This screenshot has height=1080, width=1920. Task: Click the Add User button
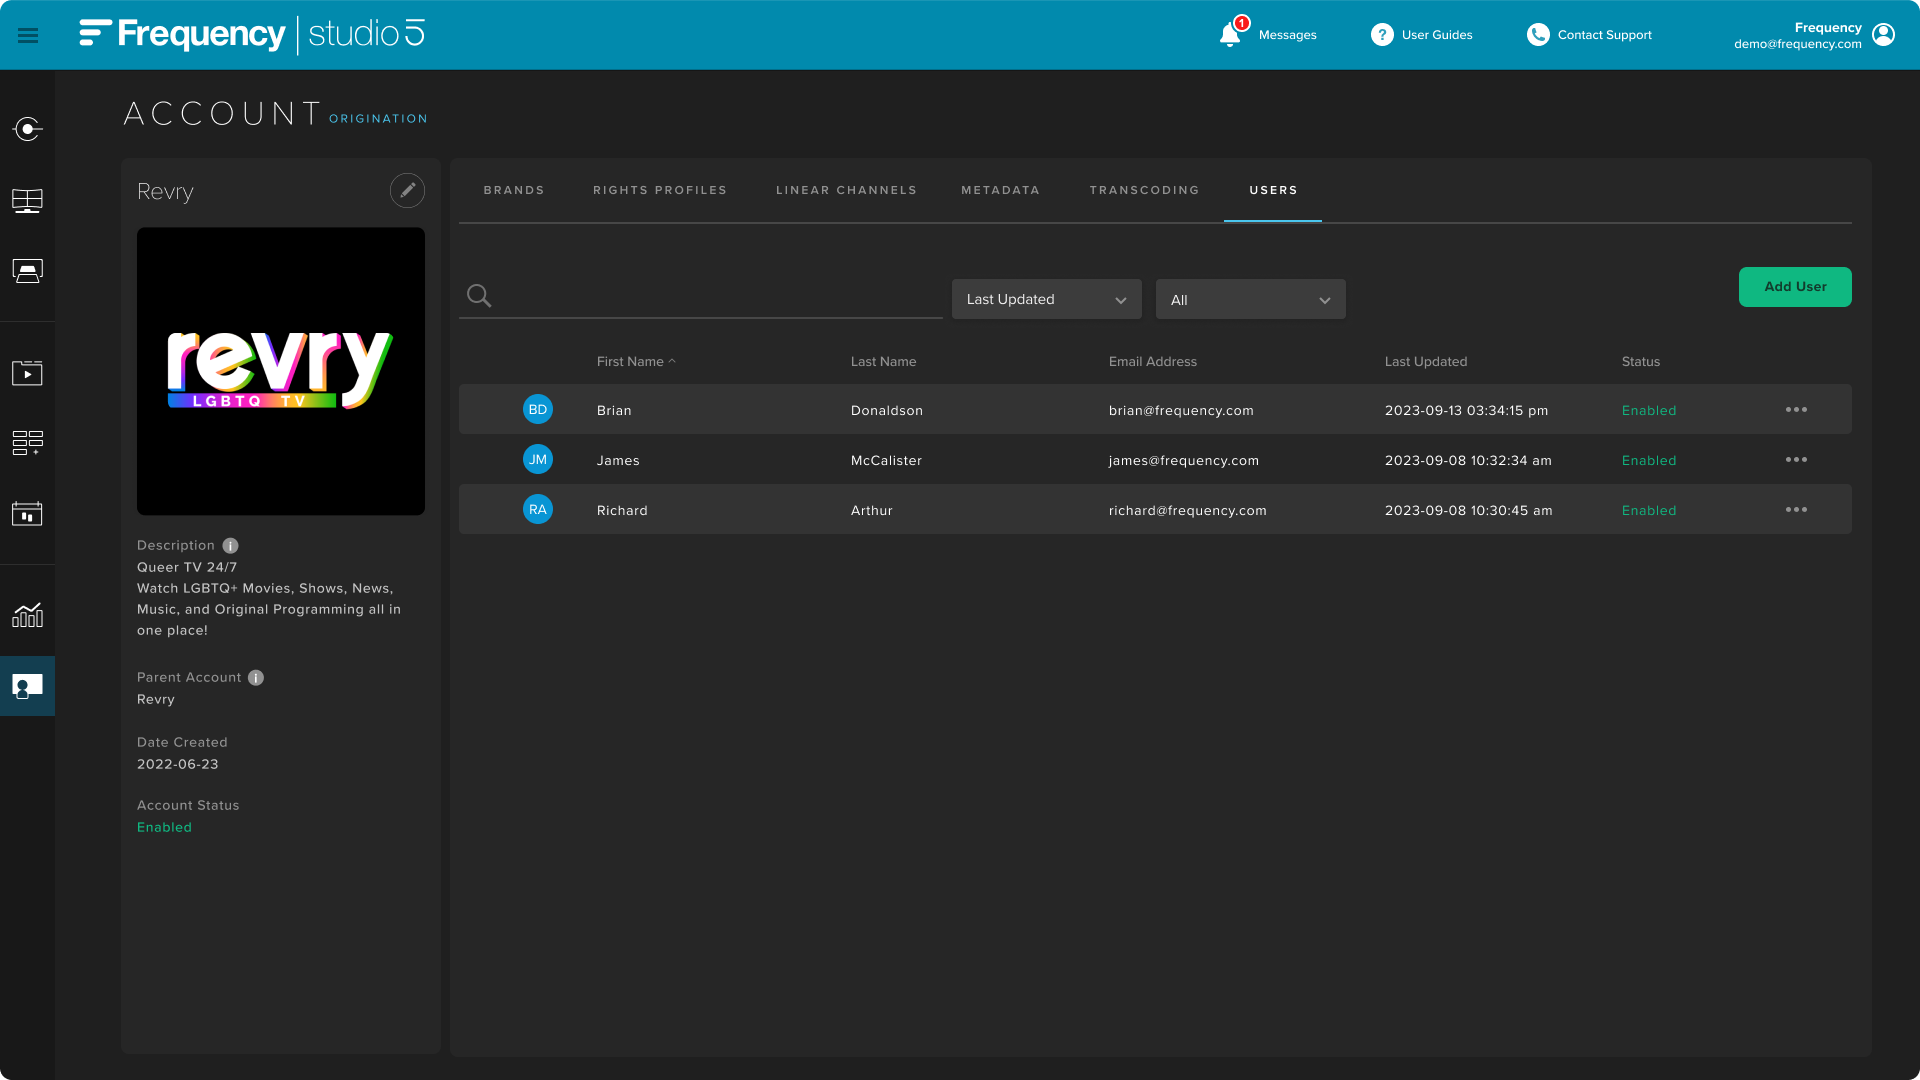pos(1795,287)
